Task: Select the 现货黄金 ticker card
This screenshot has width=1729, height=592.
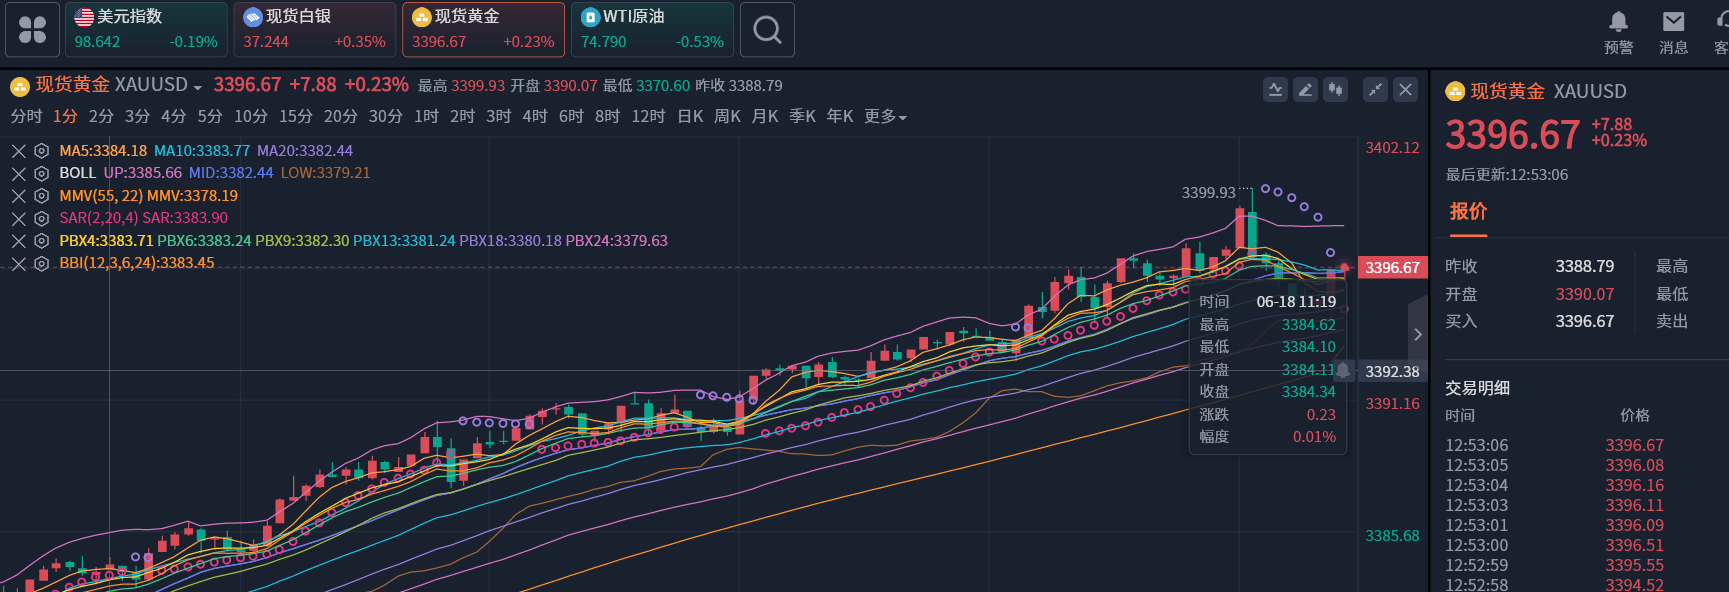Action: pyautogui.click(x=483, y=30)
